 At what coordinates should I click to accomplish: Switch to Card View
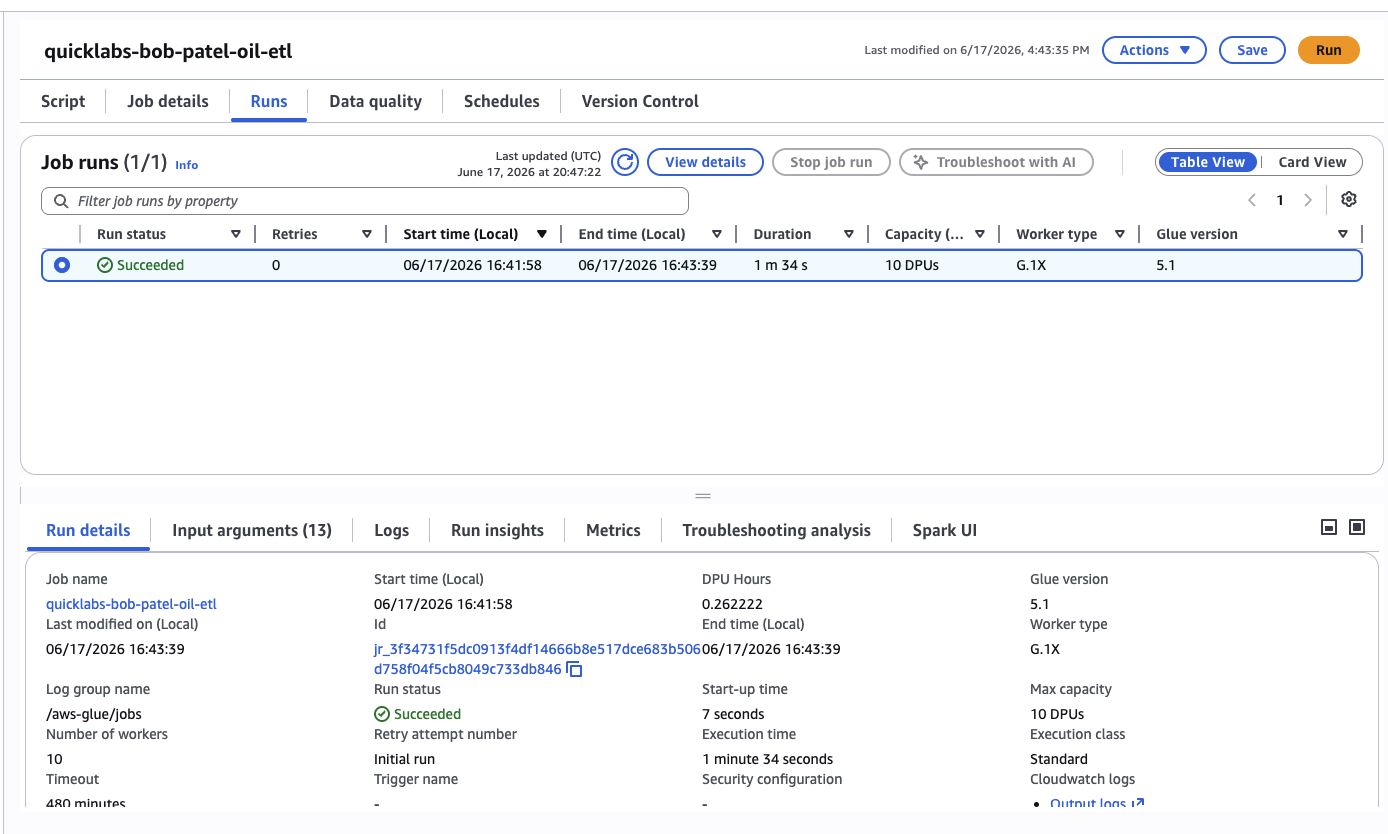pyautogui.click(x=1312, y=162)
